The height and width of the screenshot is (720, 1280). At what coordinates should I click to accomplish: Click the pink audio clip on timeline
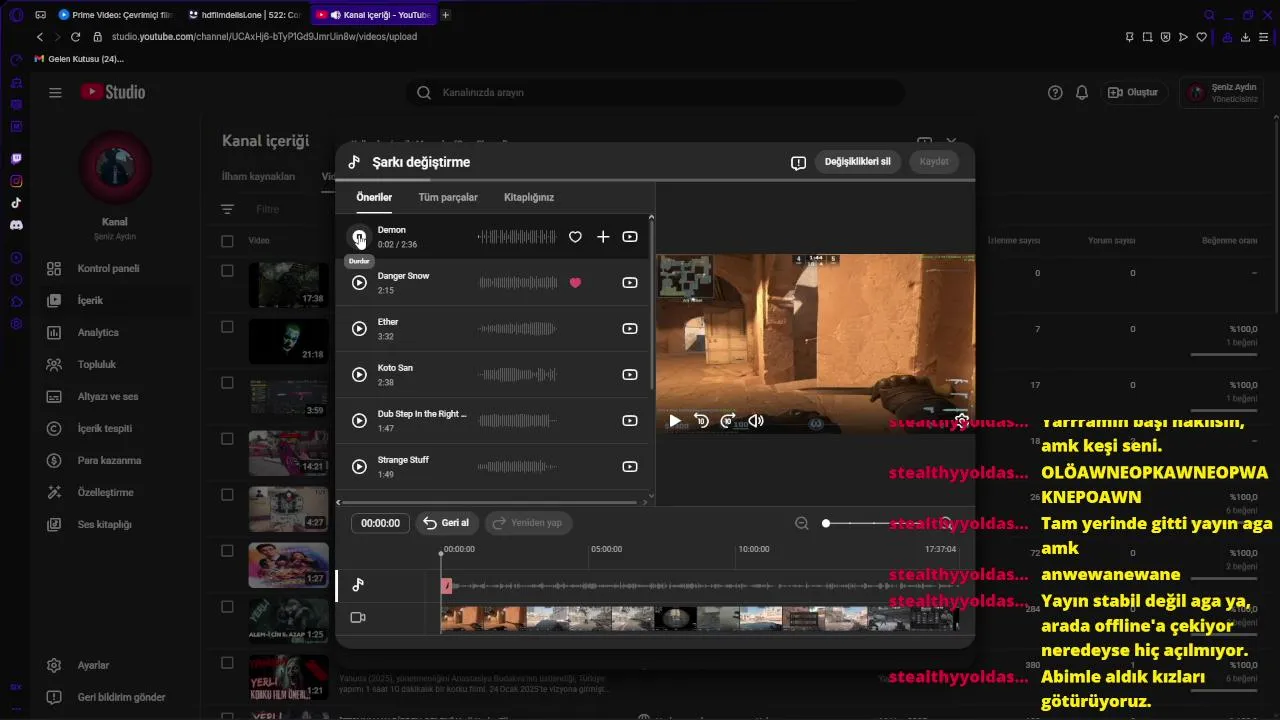tap(447, 586)
